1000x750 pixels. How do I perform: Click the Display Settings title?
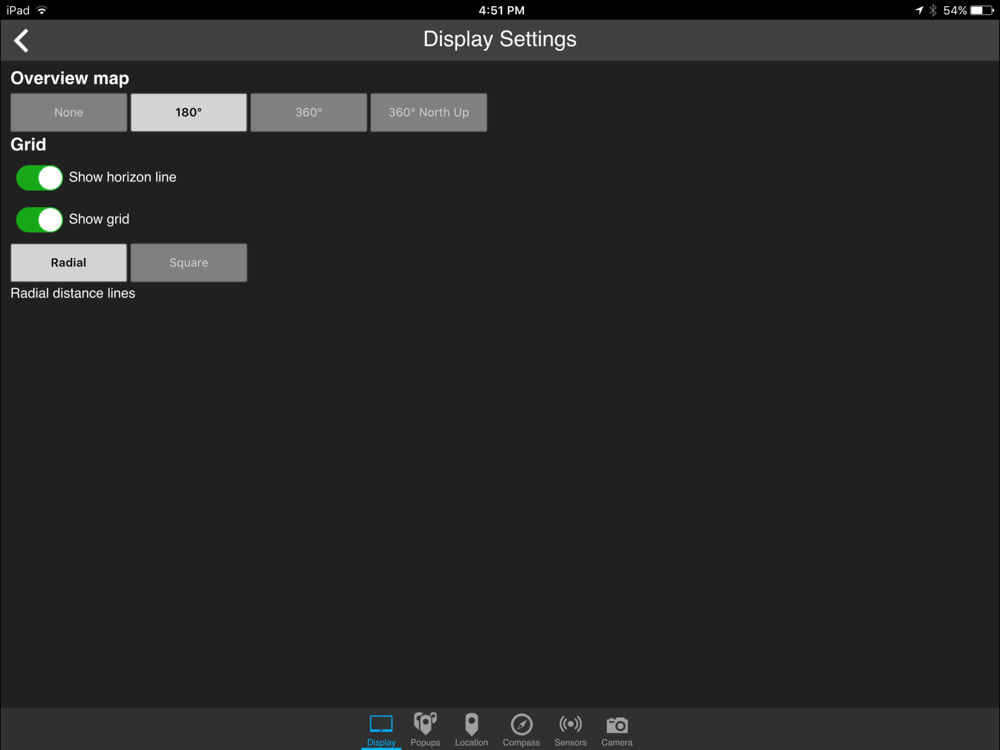[500, 39]
